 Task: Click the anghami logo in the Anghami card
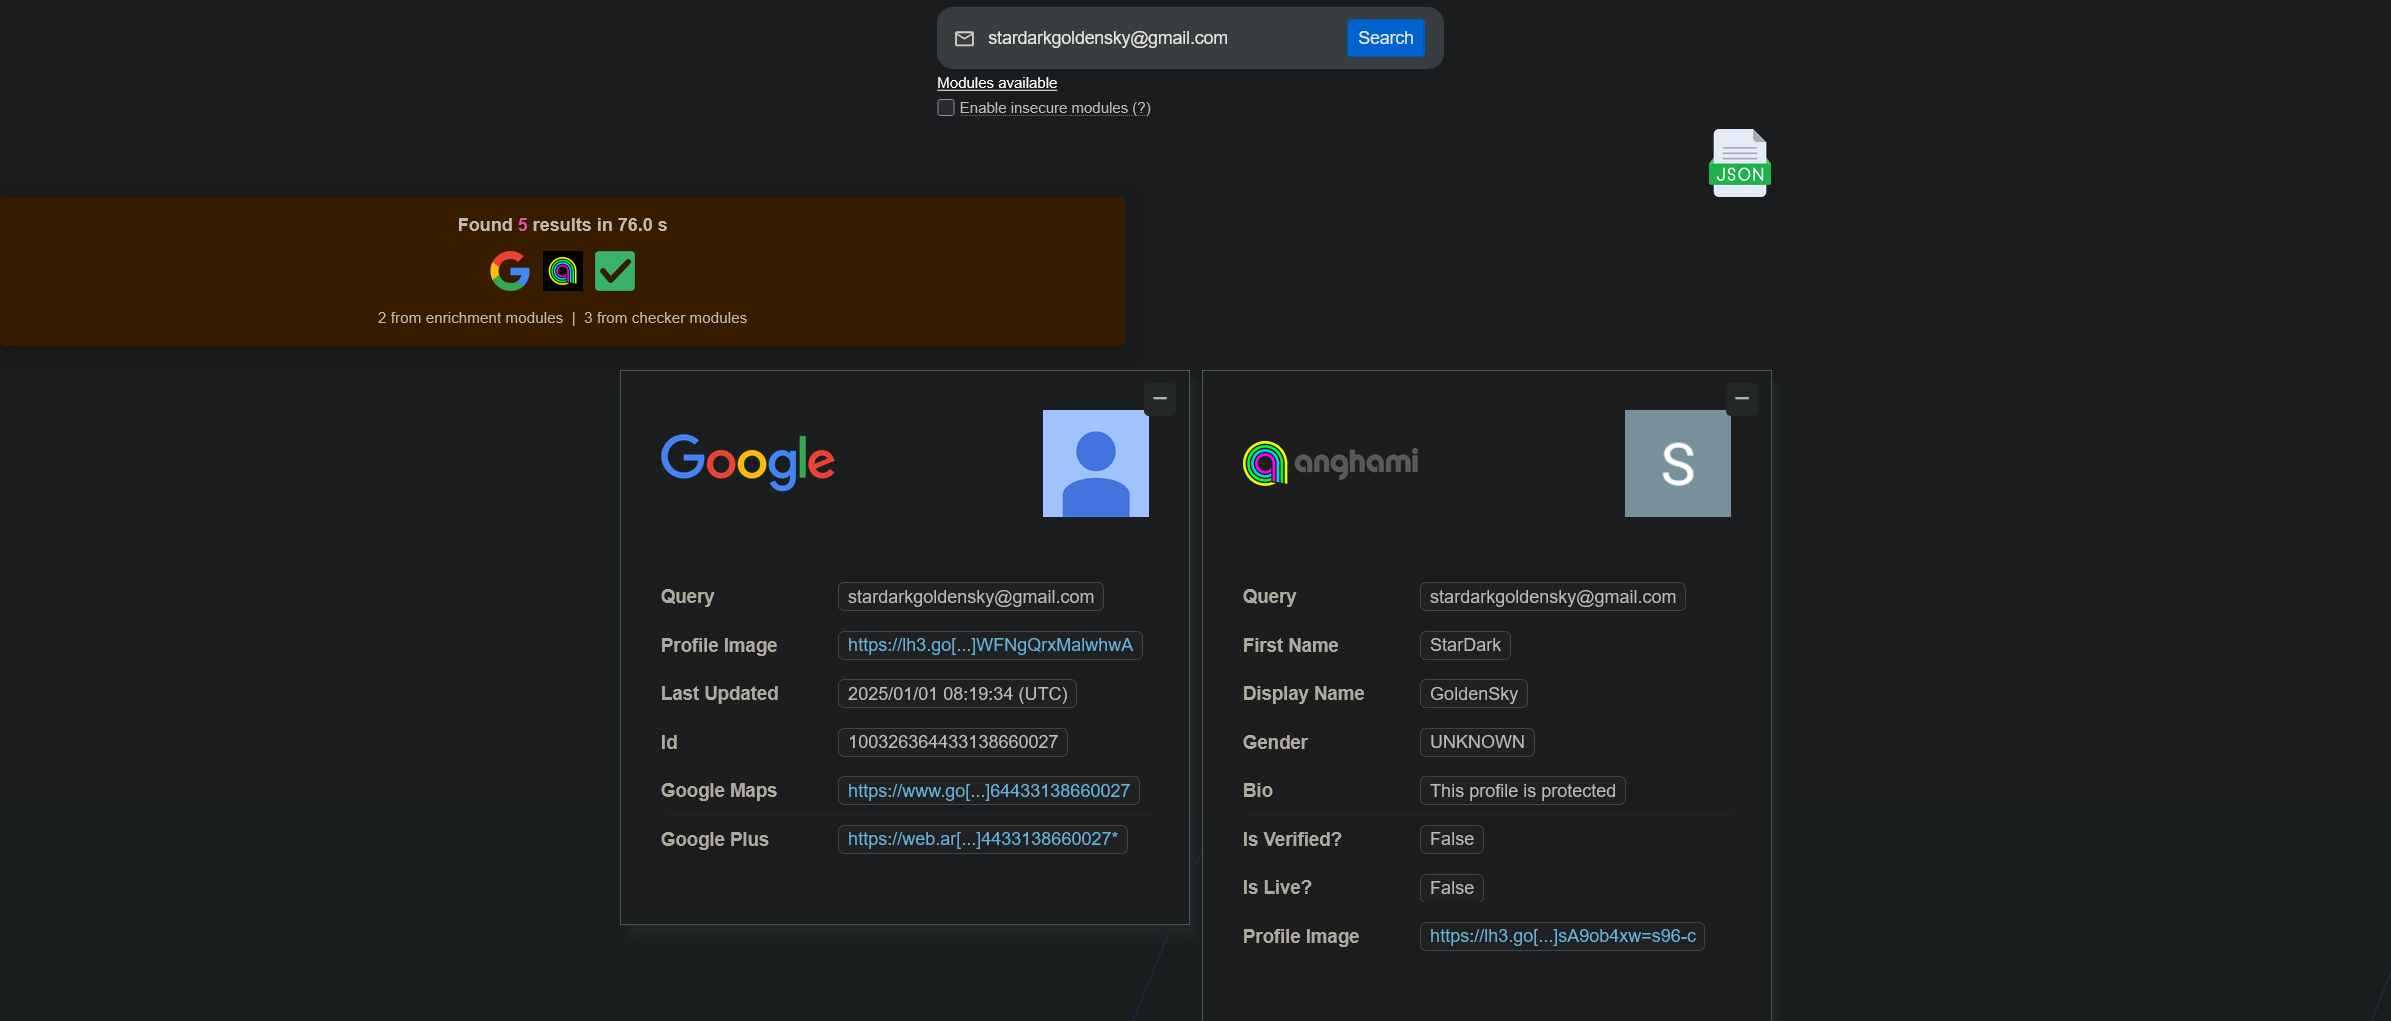point(1330,463)
